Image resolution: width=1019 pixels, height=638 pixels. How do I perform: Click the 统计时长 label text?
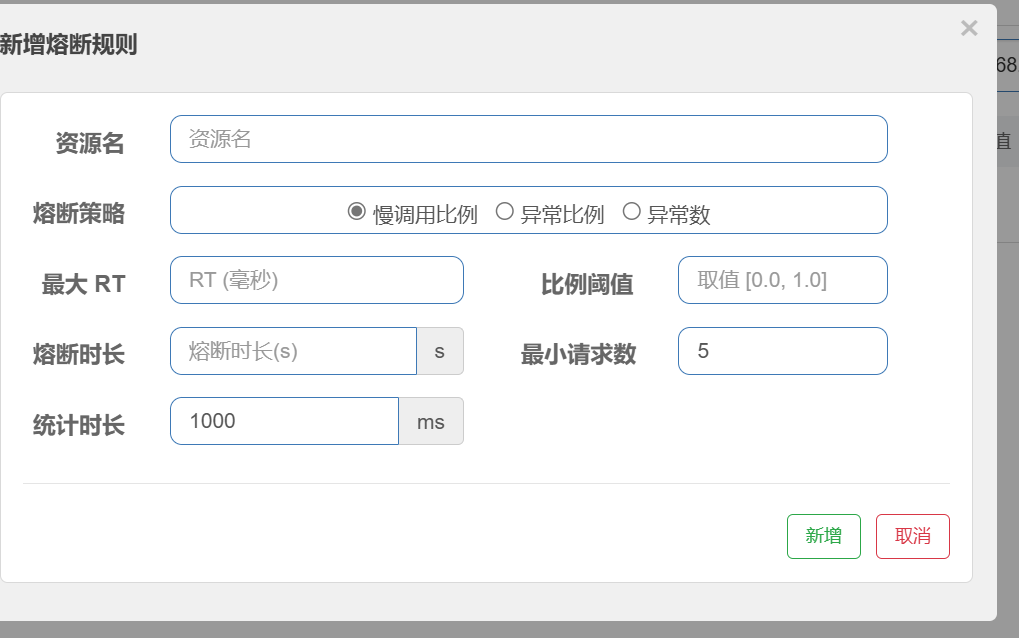[x=79, y=425]
